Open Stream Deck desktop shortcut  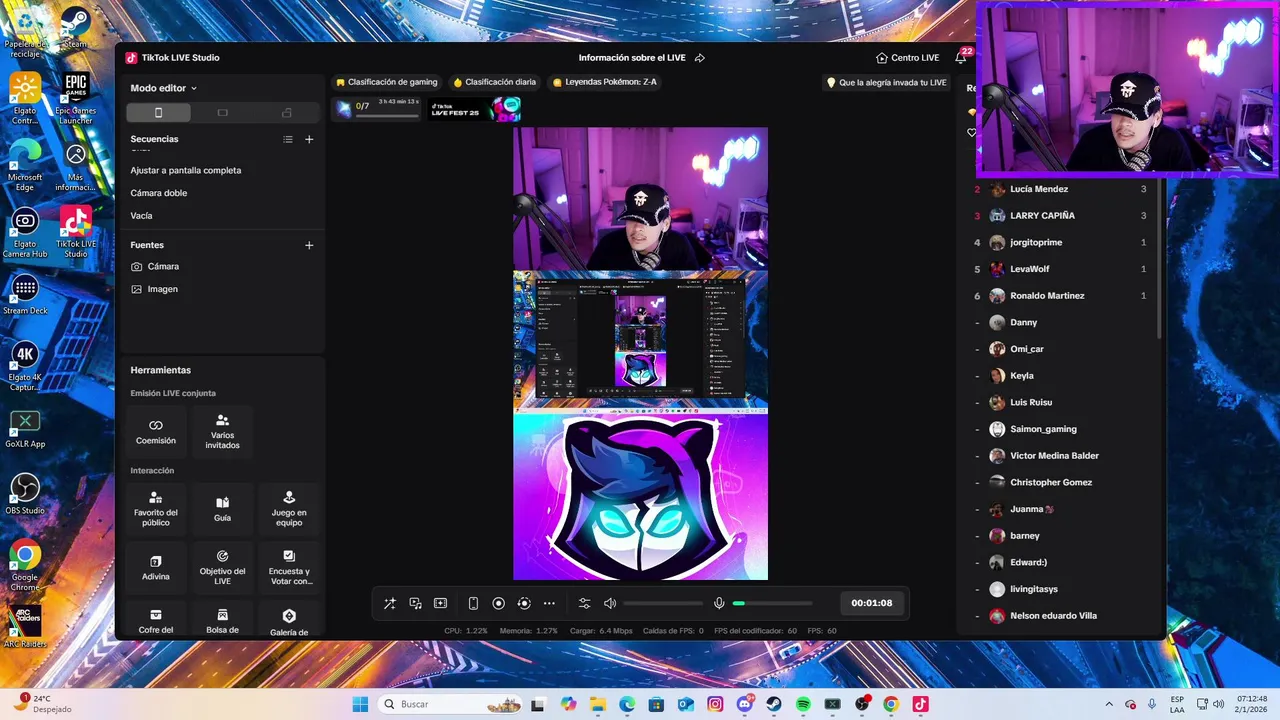pyautogui.click(x=25, y=296)
